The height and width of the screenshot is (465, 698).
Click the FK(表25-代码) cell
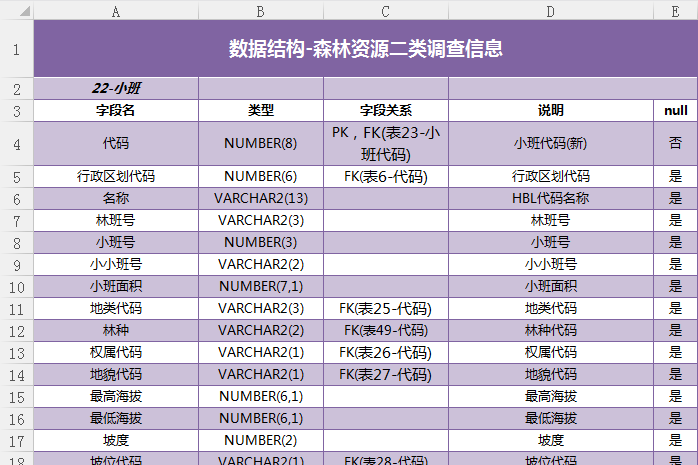coord(385,309)
